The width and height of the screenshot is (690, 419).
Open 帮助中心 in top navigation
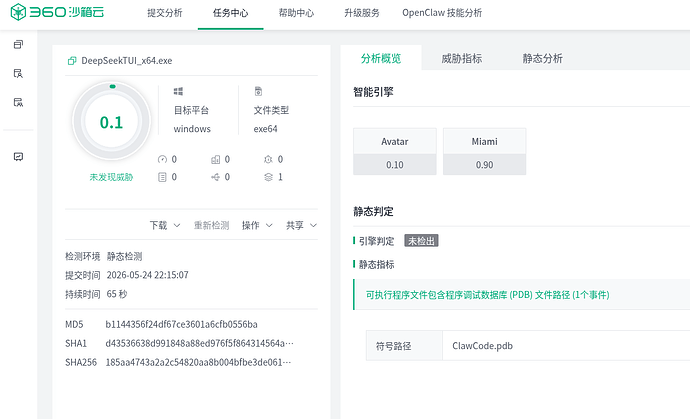296,13
